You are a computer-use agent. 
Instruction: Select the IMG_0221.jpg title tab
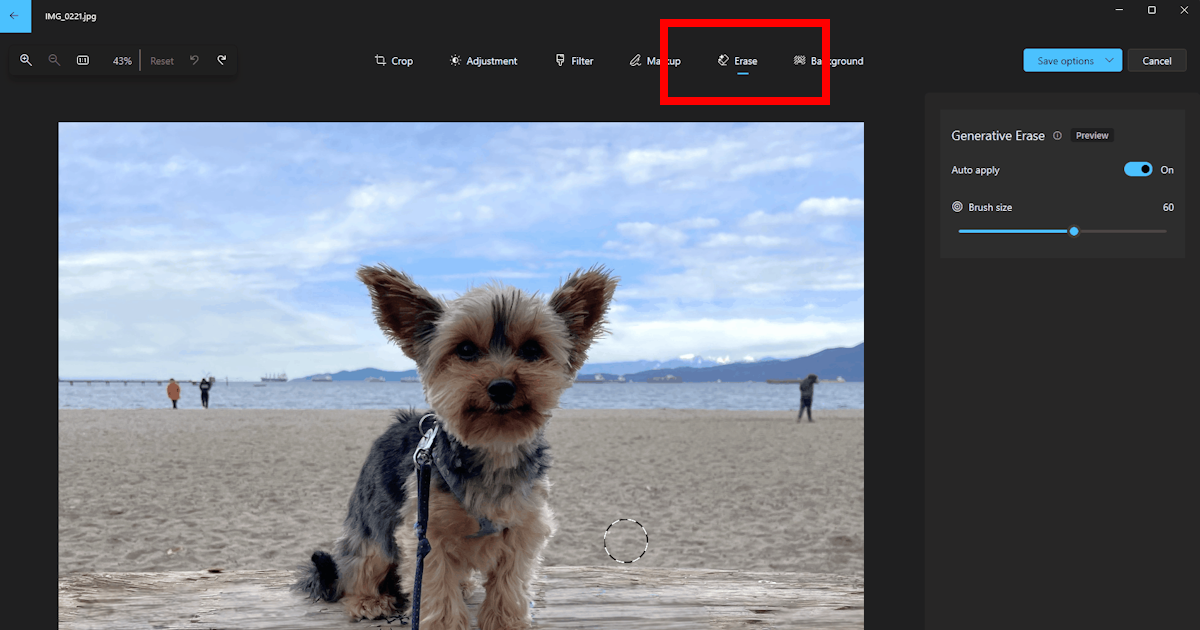pos(70,16)
